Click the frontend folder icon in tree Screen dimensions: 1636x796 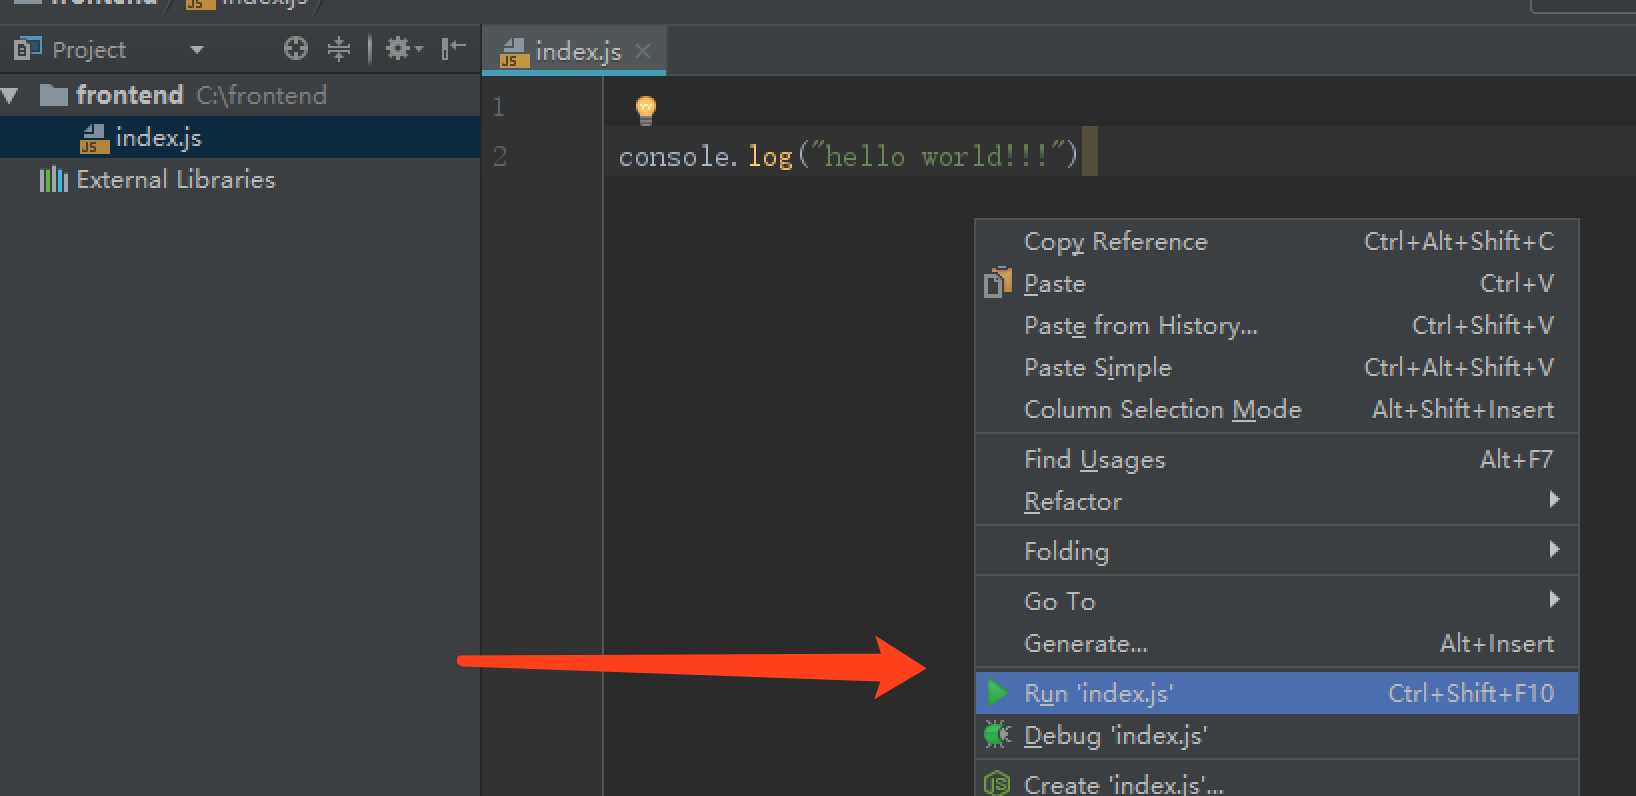[53, 96]
